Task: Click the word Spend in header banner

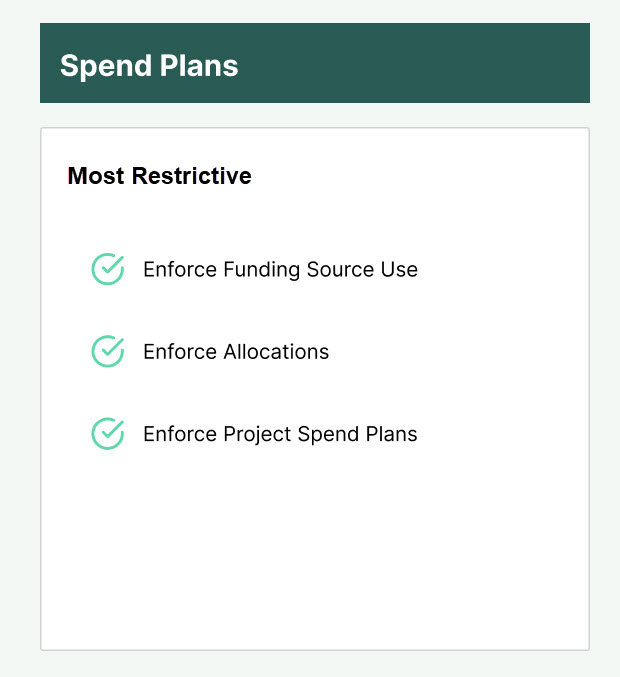Action: [106, 67]
